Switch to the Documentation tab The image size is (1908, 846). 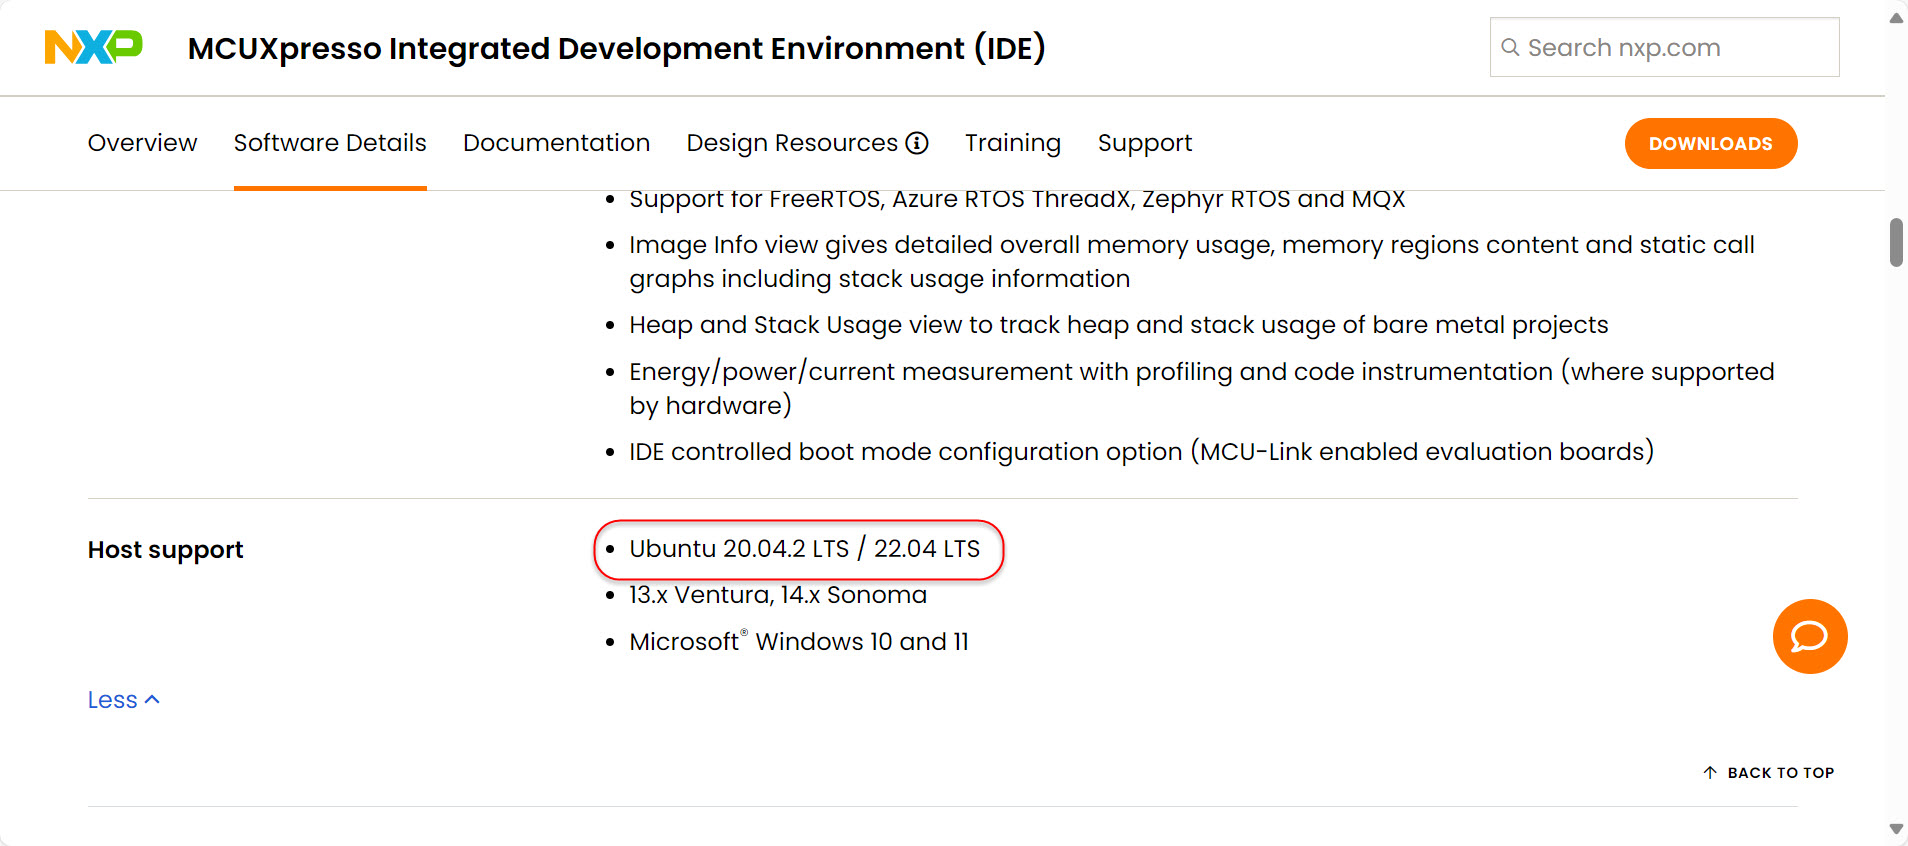tap(556, 143)
